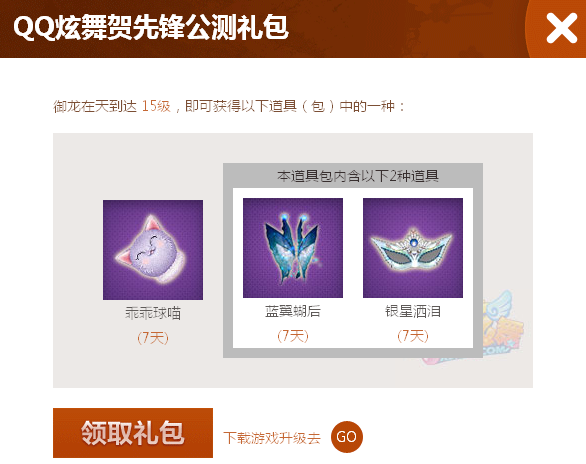586x464 pixels.
Task: Click the orange GO circle button
Action: pos(346,436)
